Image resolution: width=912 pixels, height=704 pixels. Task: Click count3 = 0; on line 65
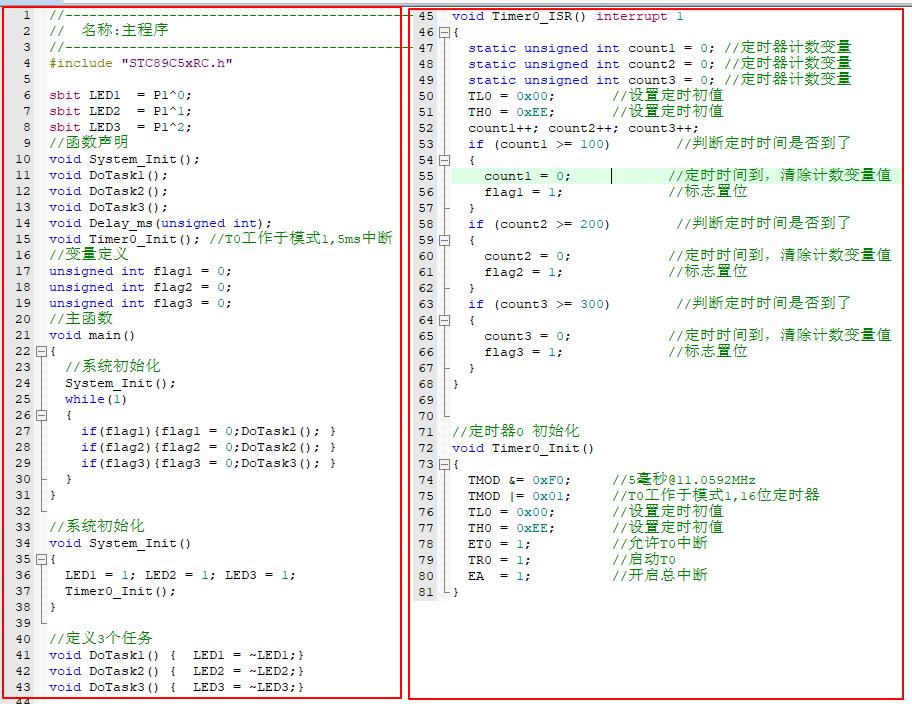[x=528, y=336]
